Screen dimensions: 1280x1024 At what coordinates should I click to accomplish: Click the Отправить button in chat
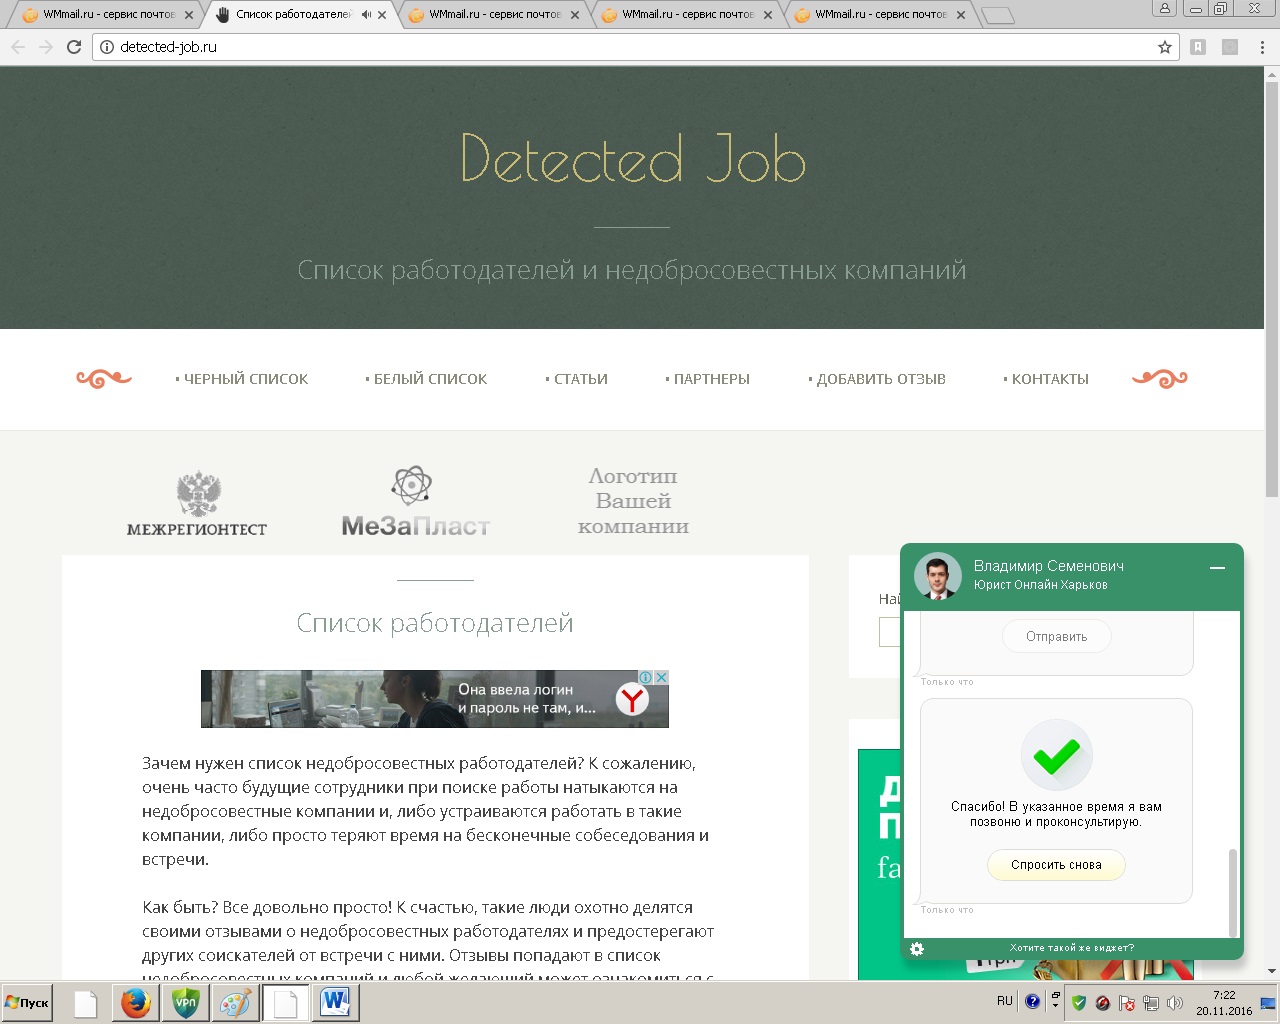pyautogui.click(x=1056, y=636)
